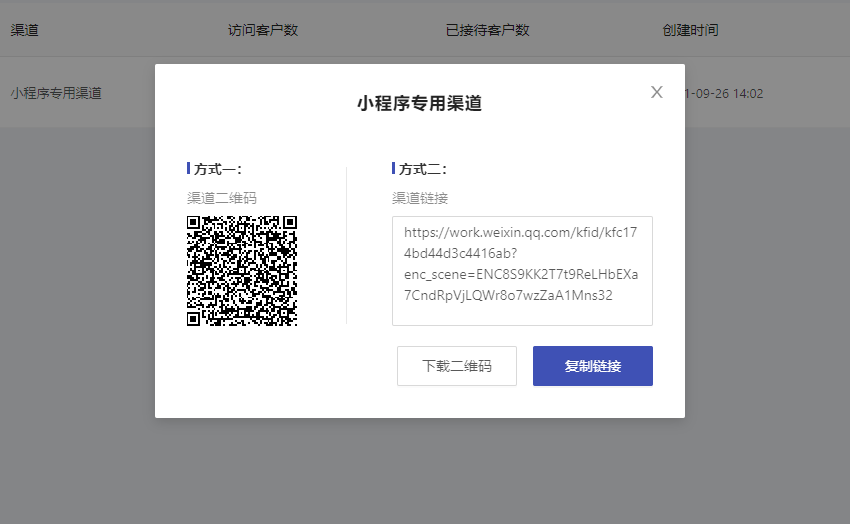The width and height of the screenshot is (850, 524).
Task: Click the 访问客户数 column header
Action: click(x=263, y=30)
